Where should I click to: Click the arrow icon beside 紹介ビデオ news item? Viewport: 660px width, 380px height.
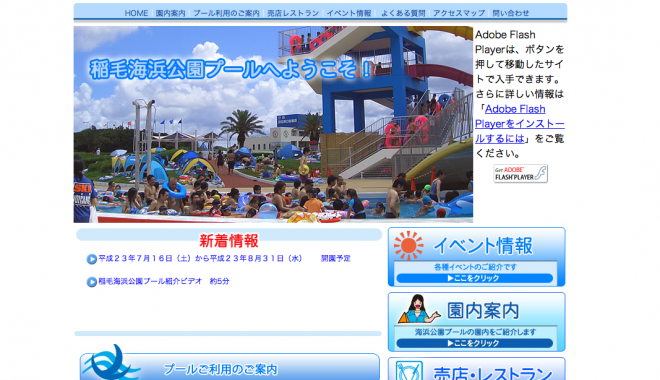pyautogui.click(x=91, y=282)
